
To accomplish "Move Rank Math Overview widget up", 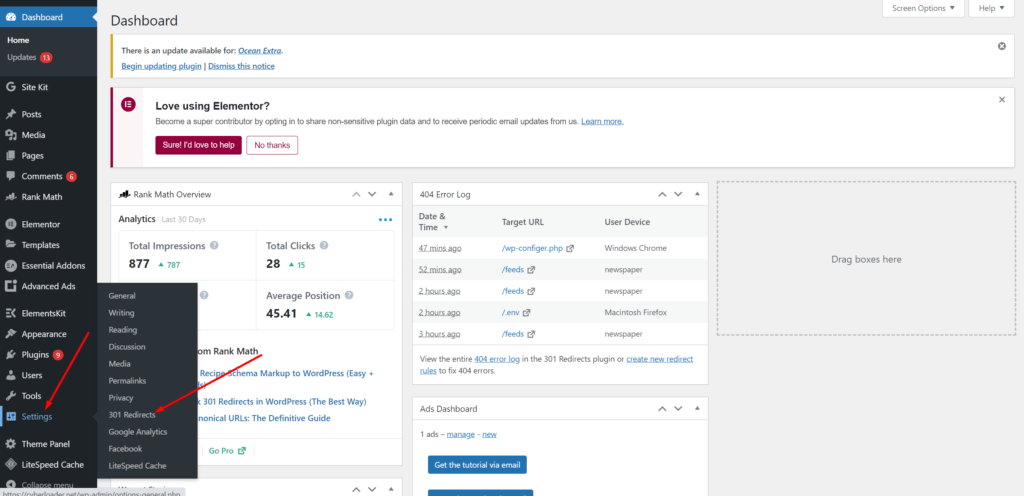I will (356, 194).
